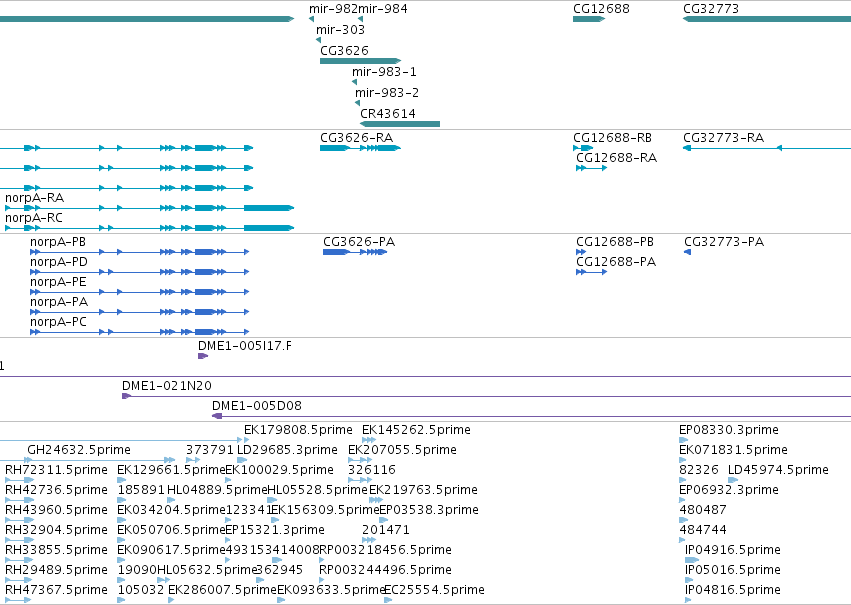Select the norpA-PD protein label
Image resolution: width=851 pixels, height=605 pixels.
pos(59,262)
